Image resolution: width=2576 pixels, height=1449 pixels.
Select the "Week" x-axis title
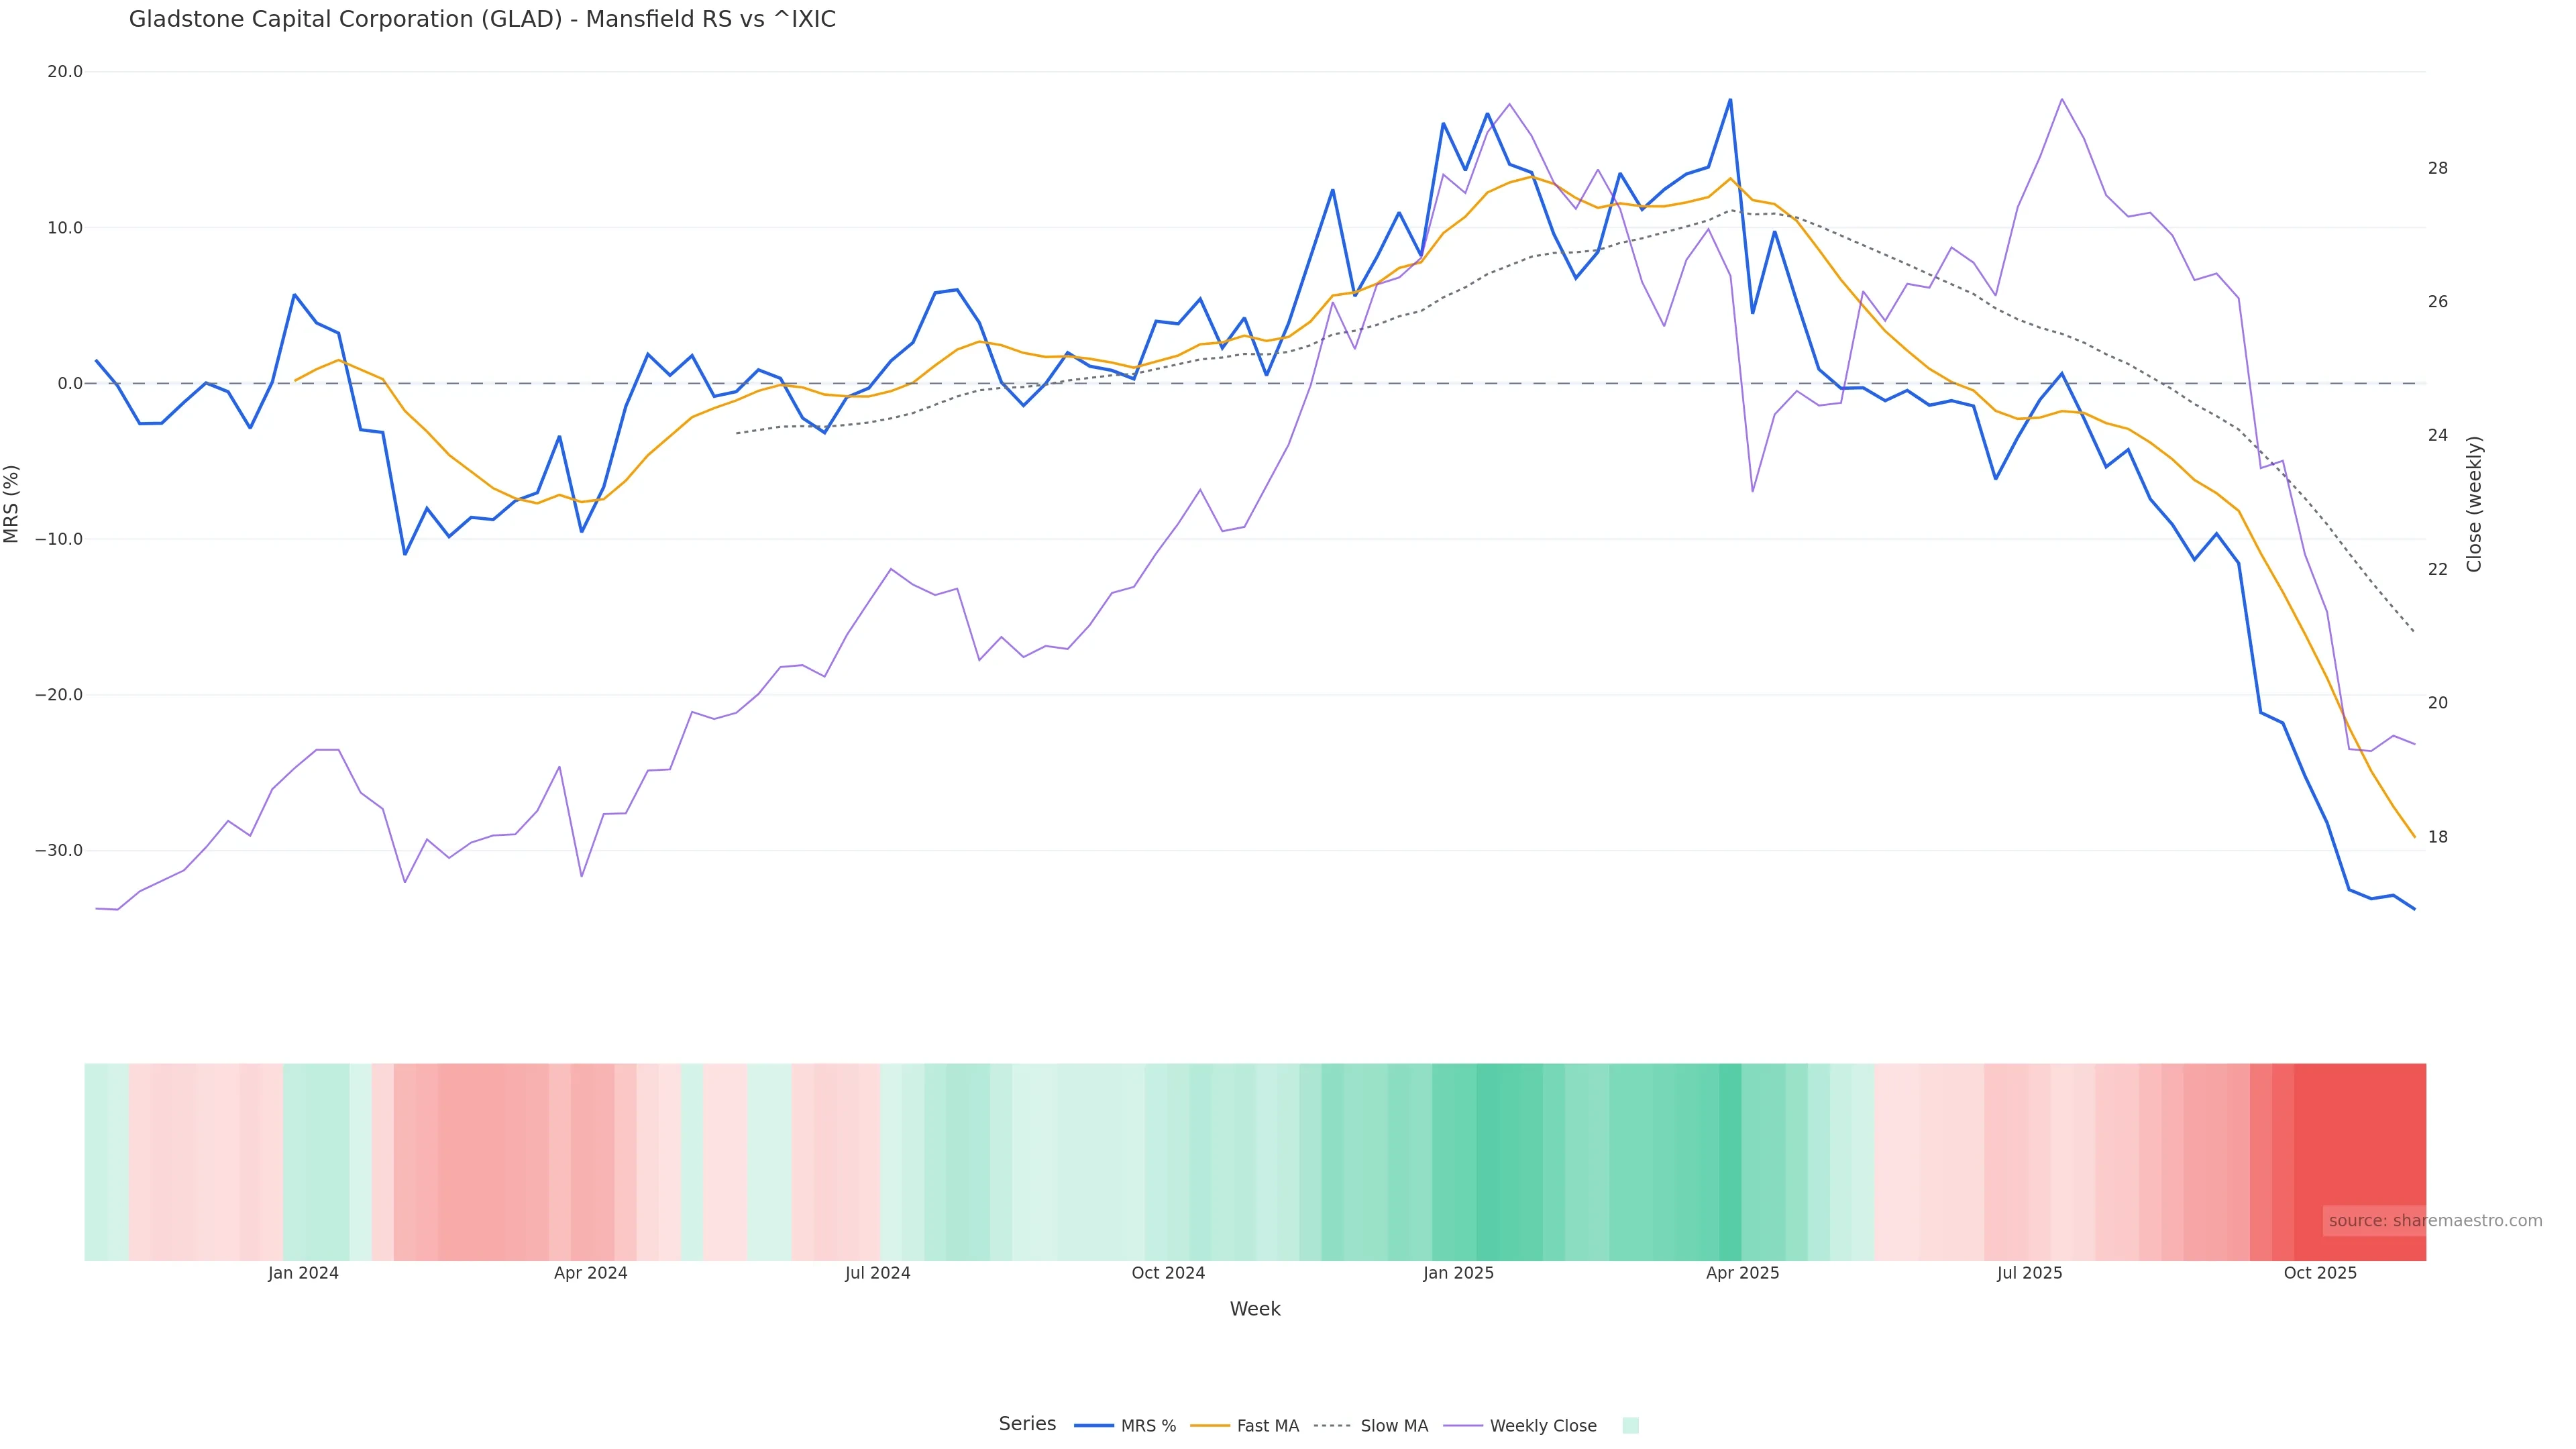pos(1254,1309)
